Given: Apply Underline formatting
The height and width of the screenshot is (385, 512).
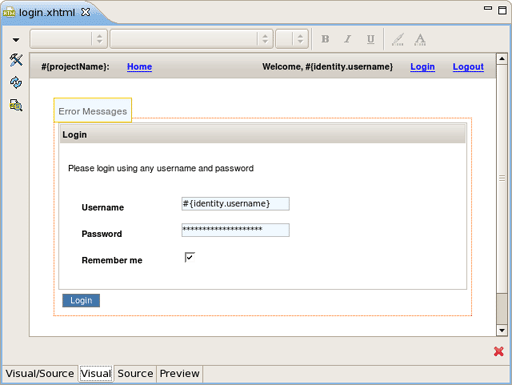Looking at the screenshot, I should 370,39.
